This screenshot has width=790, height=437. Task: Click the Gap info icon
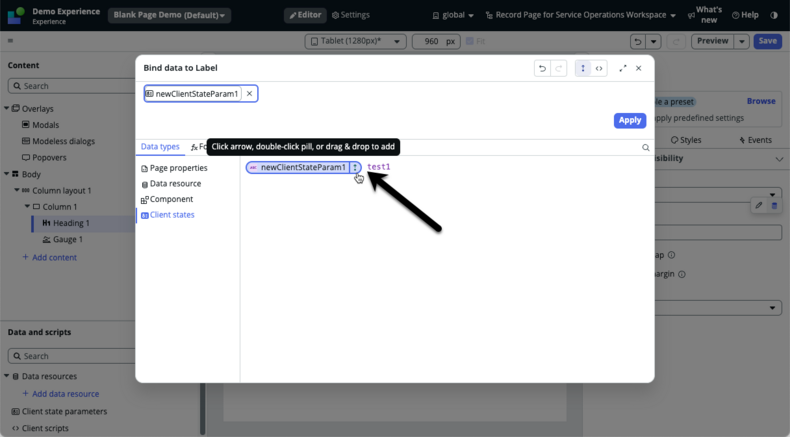[x=671, y=255]
